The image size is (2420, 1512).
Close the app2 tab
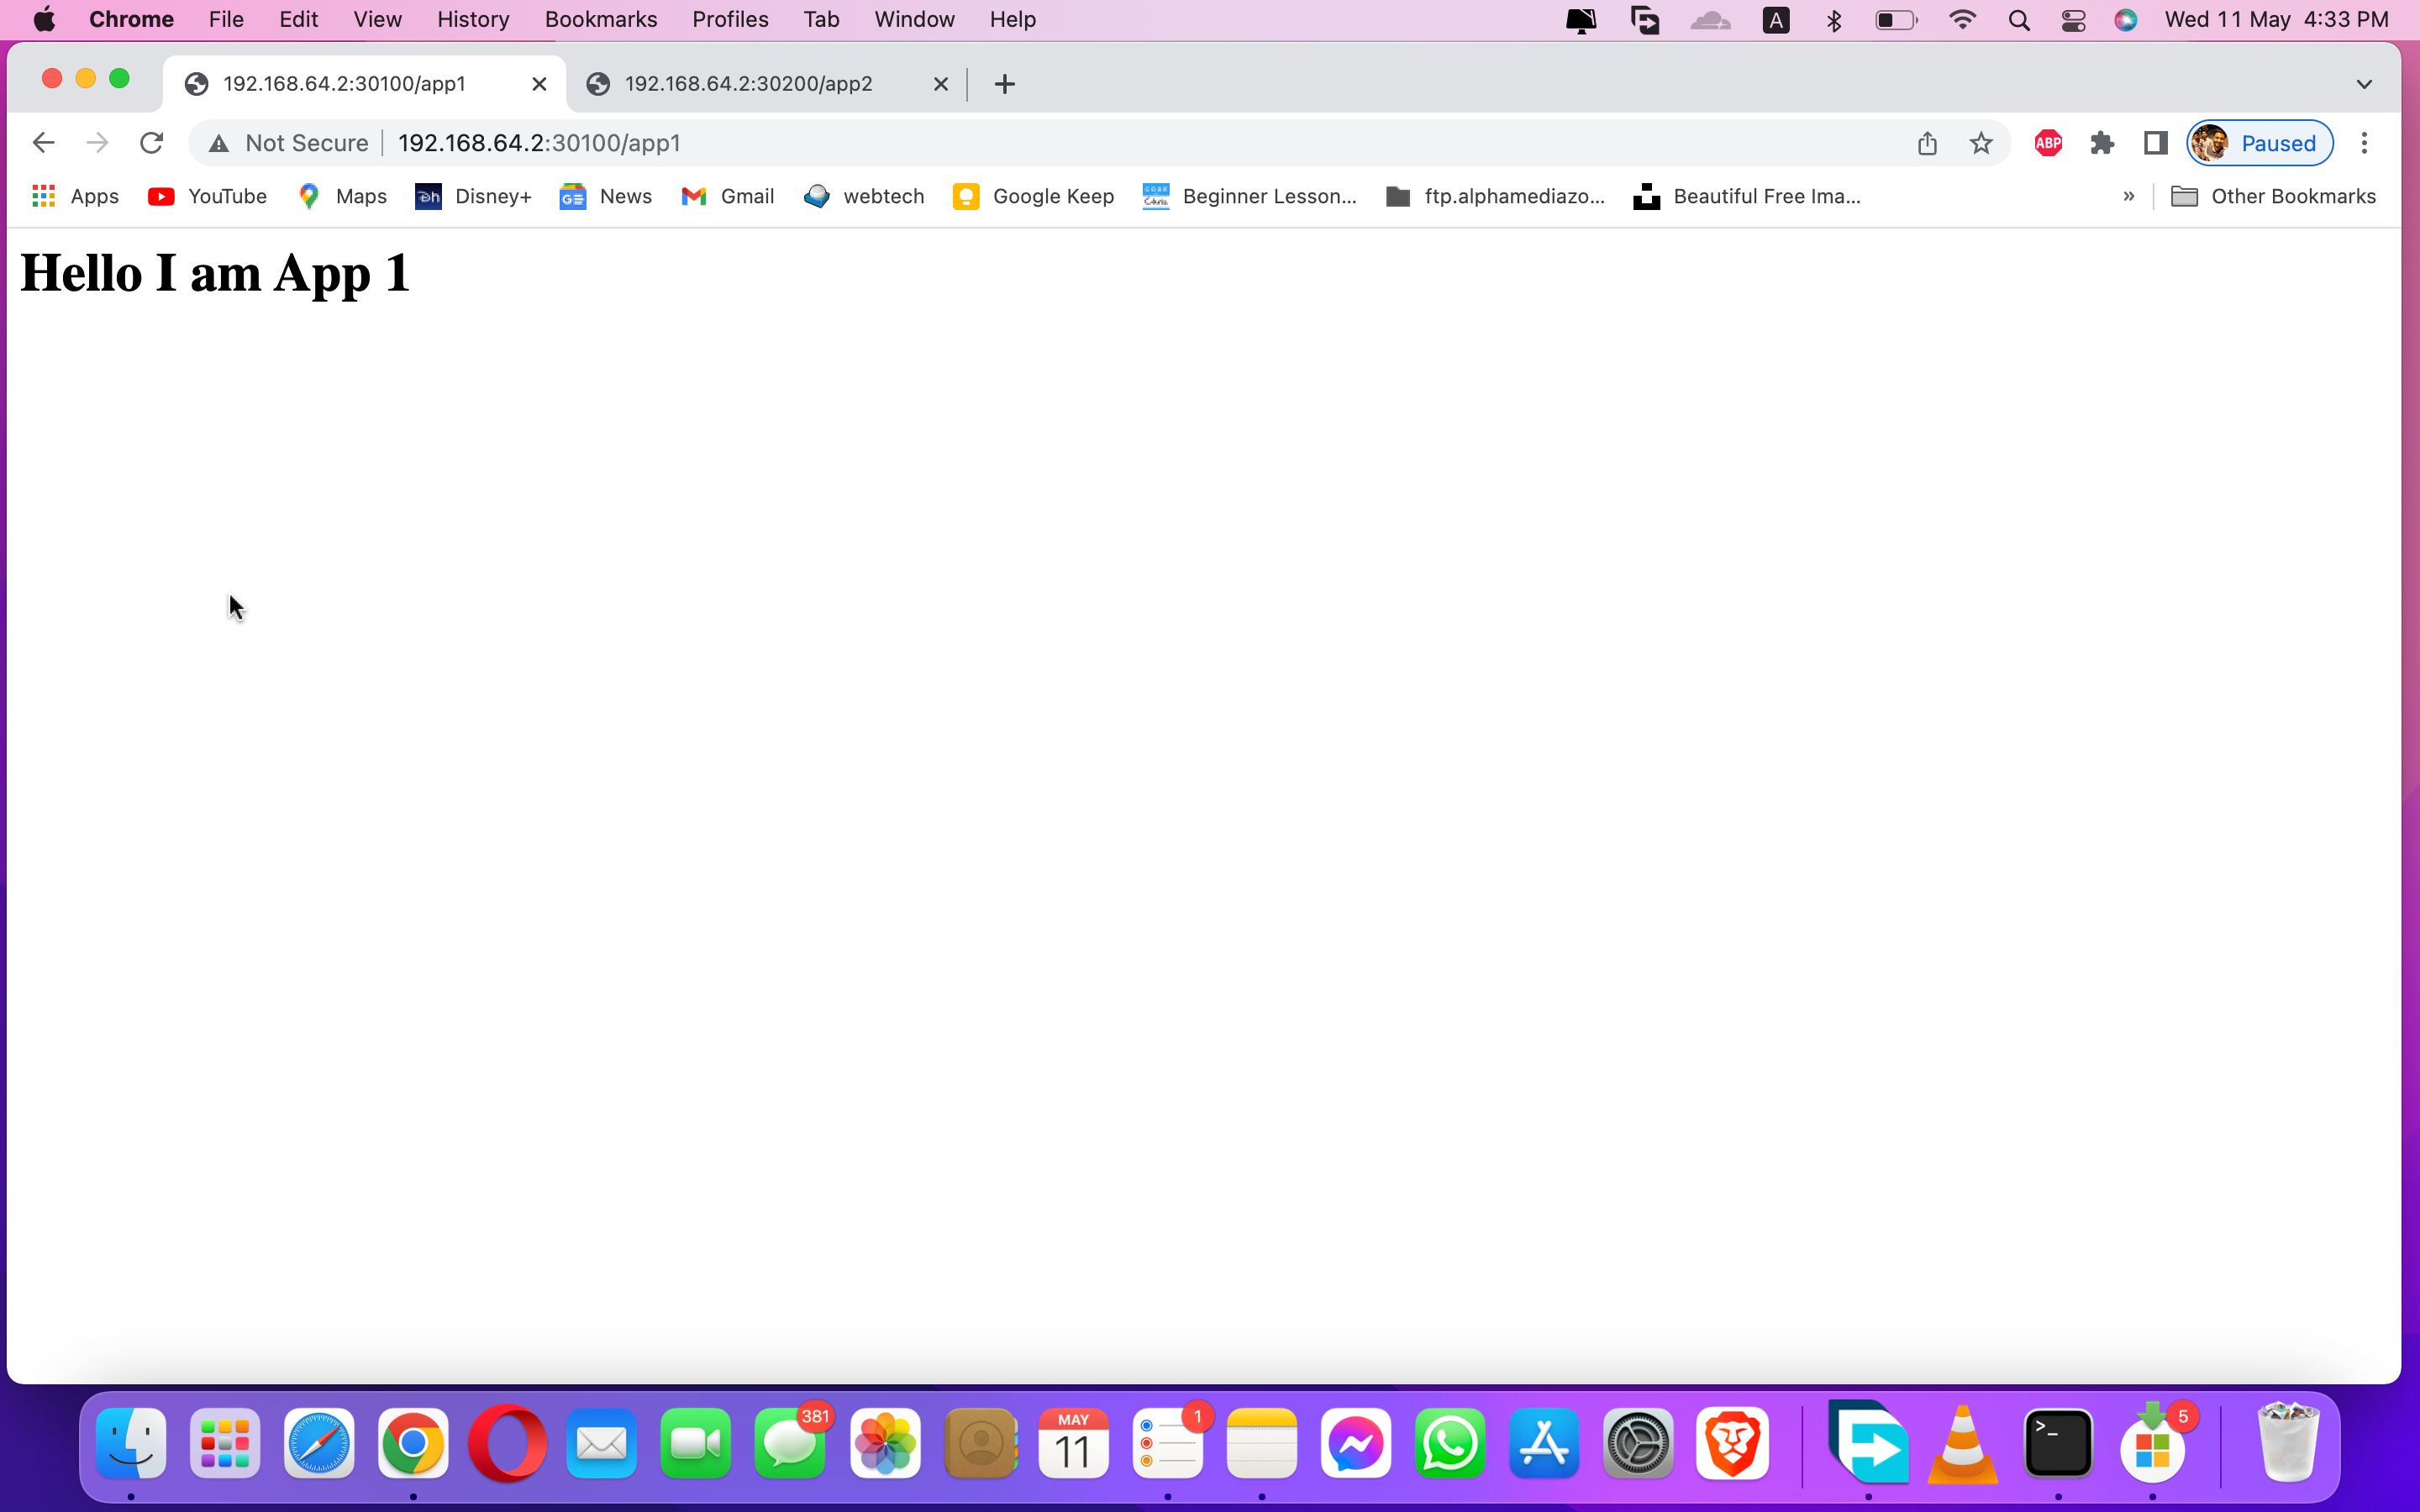click(x=940, y=84)
